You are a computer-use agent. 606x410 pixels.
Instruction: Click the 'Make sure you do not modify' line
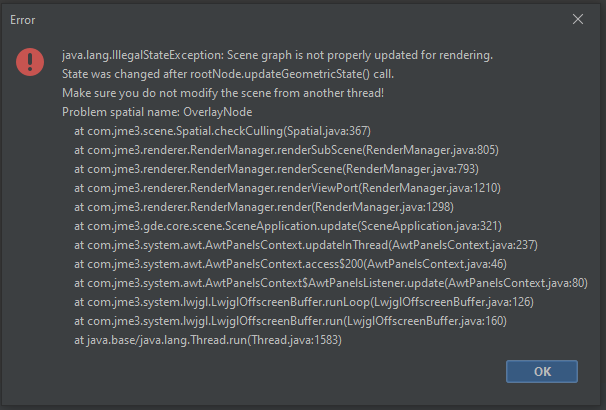tap(223, 93)
